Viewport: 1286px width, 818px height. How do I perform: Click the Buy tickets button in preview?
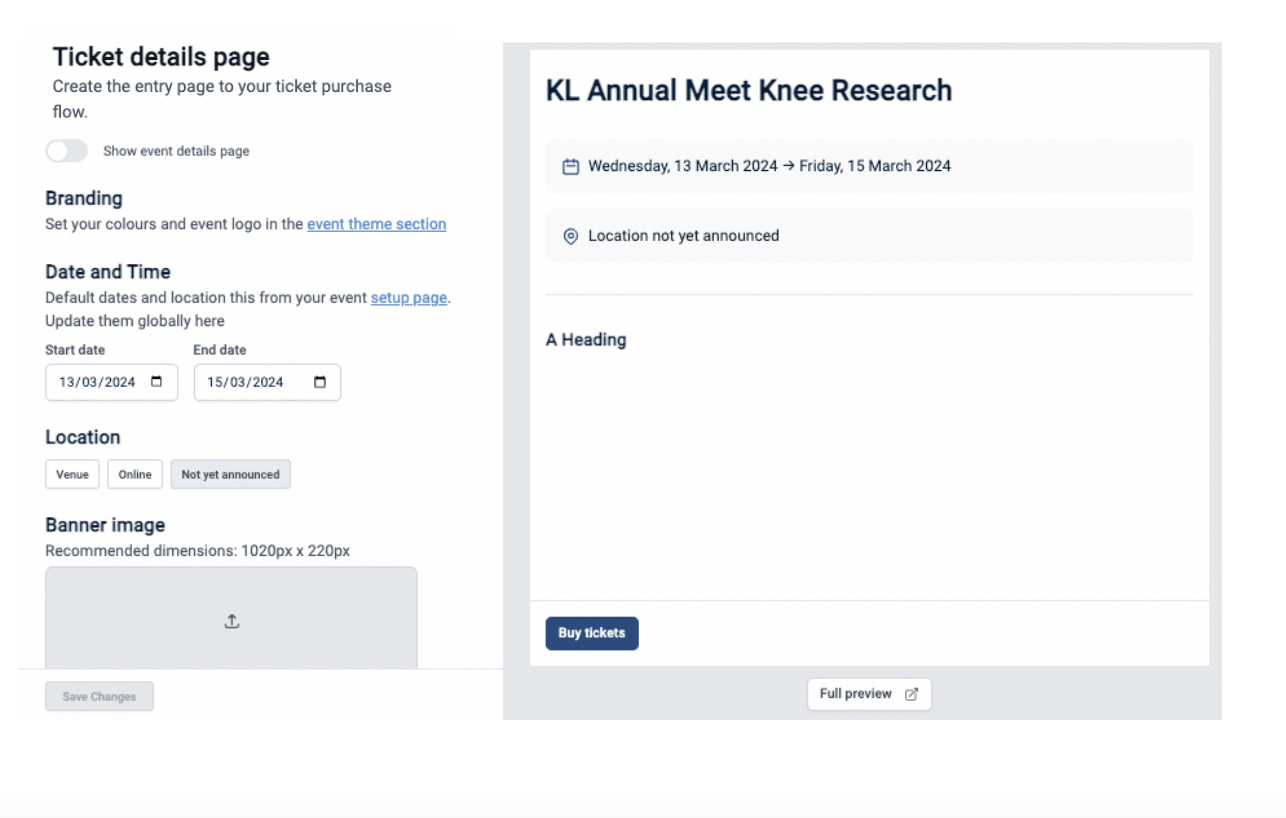(592, 633)
